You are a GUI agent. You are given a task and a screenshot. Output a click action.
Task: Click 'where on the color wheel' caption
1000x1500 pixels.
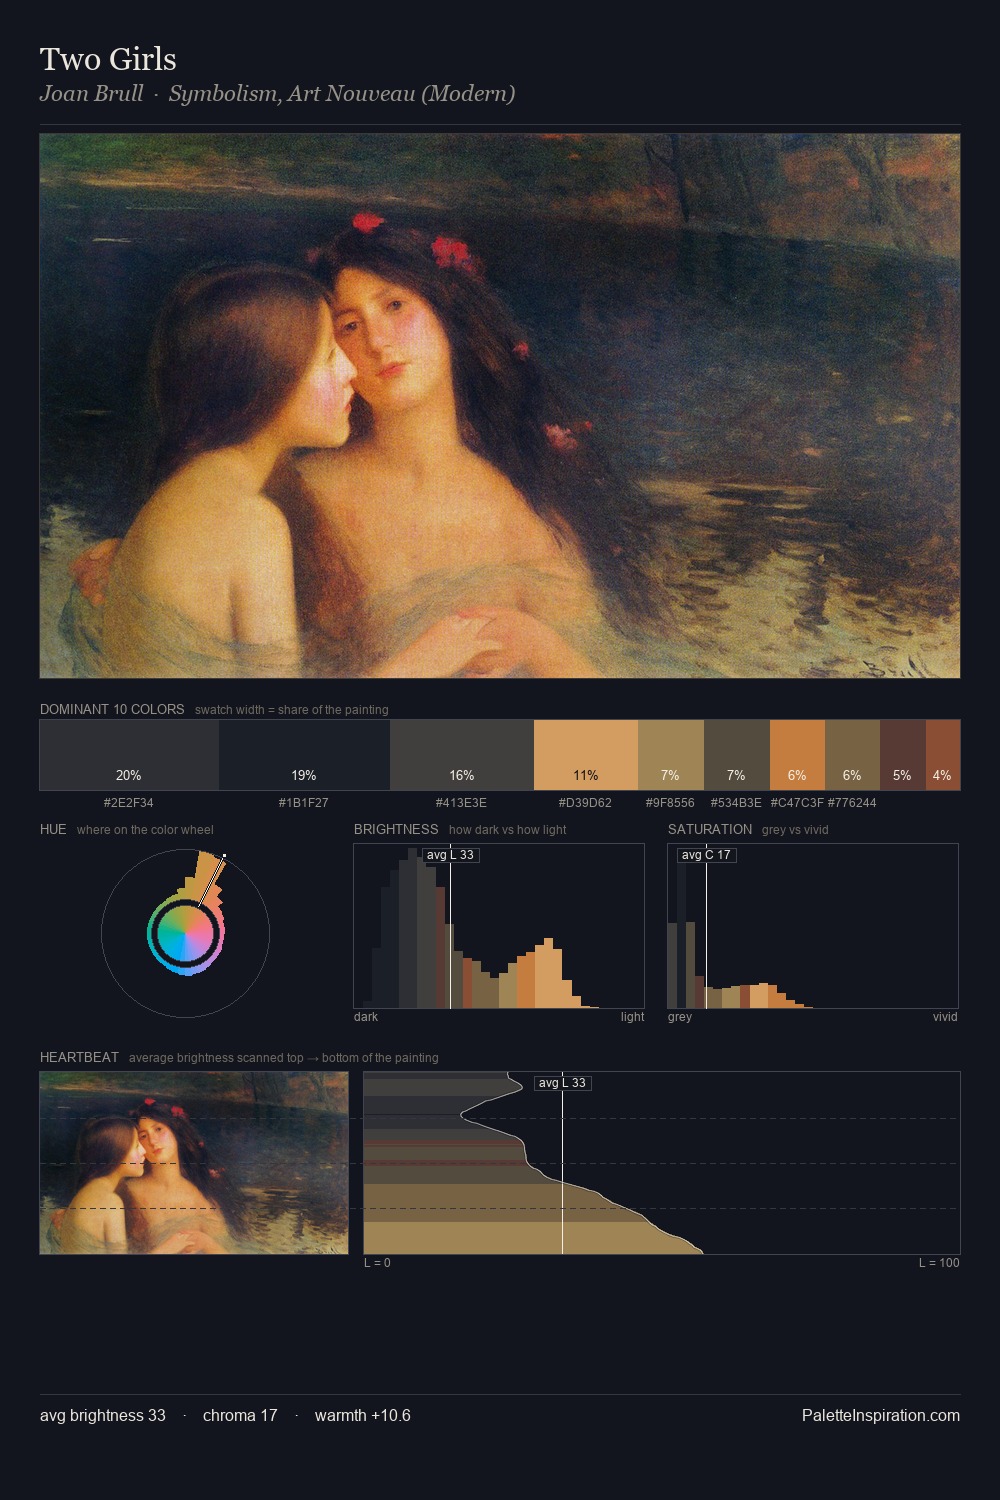[145, 830]
